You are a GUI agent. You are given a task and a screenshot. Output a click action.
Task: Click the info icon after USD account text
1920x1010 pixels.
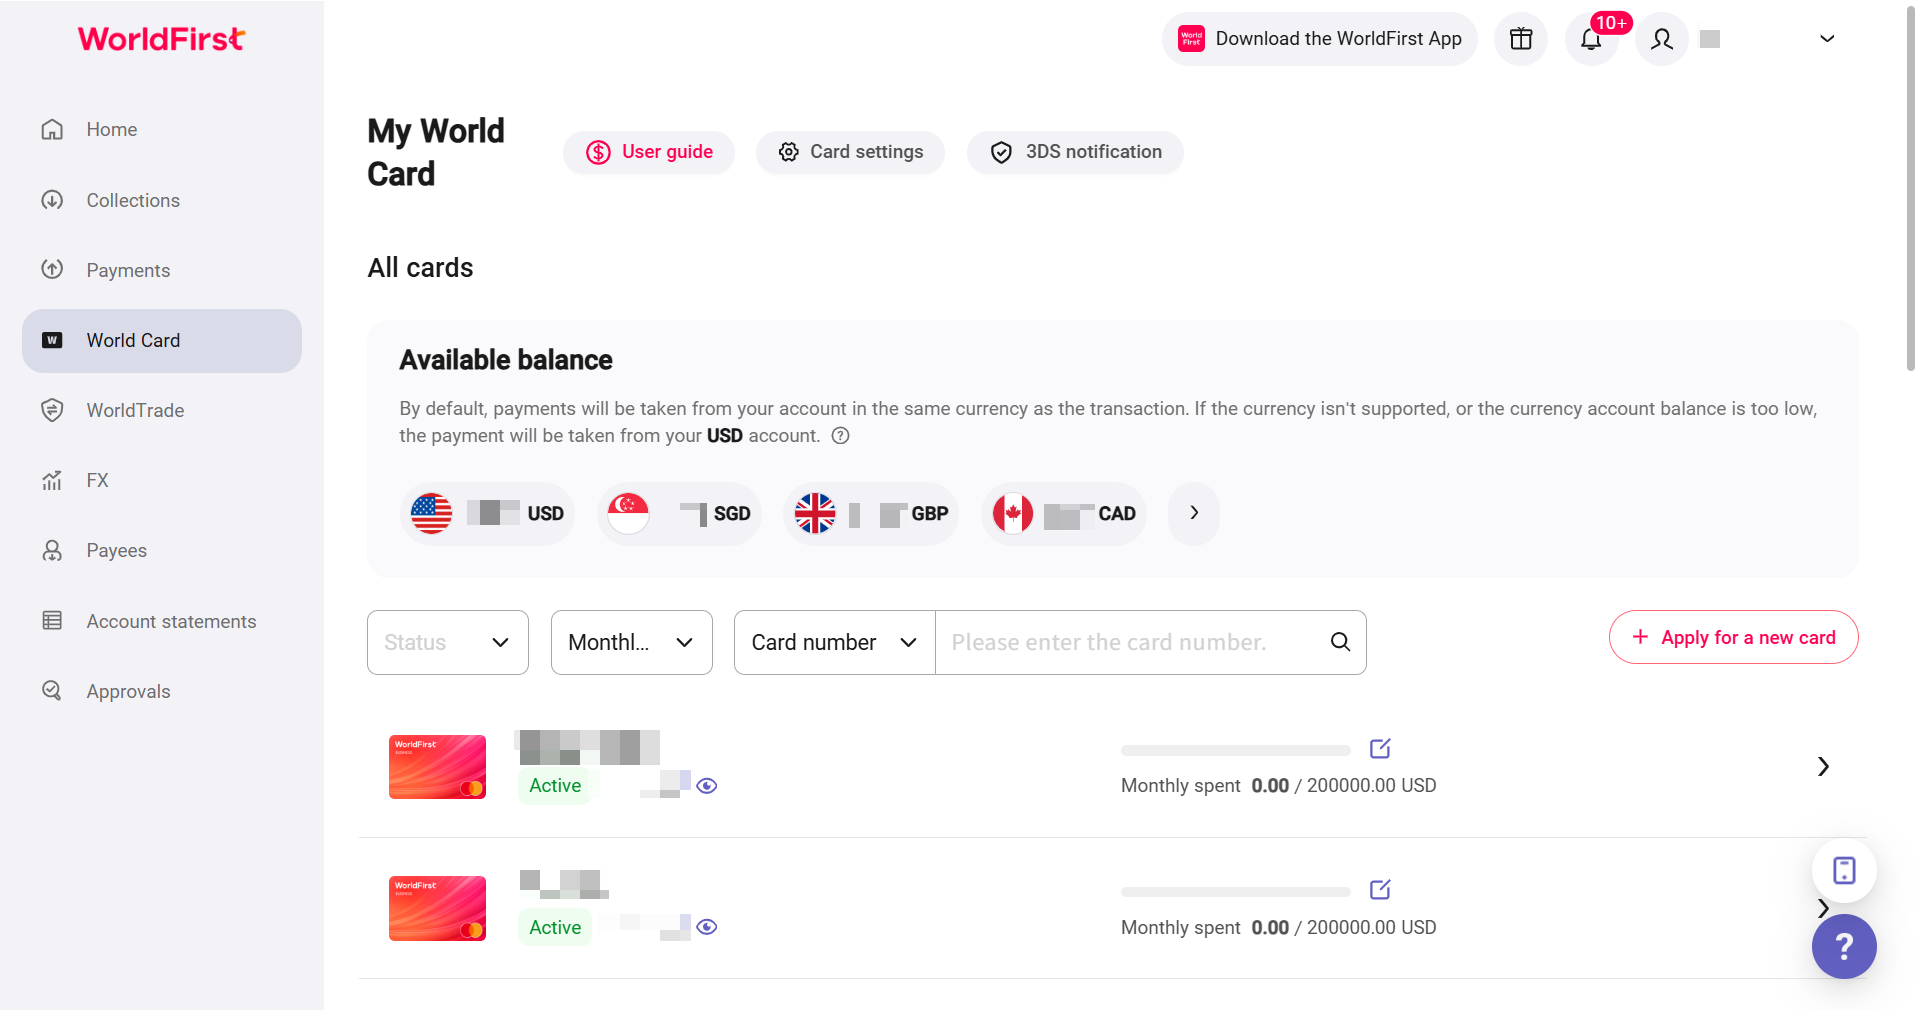coord(841,436)
